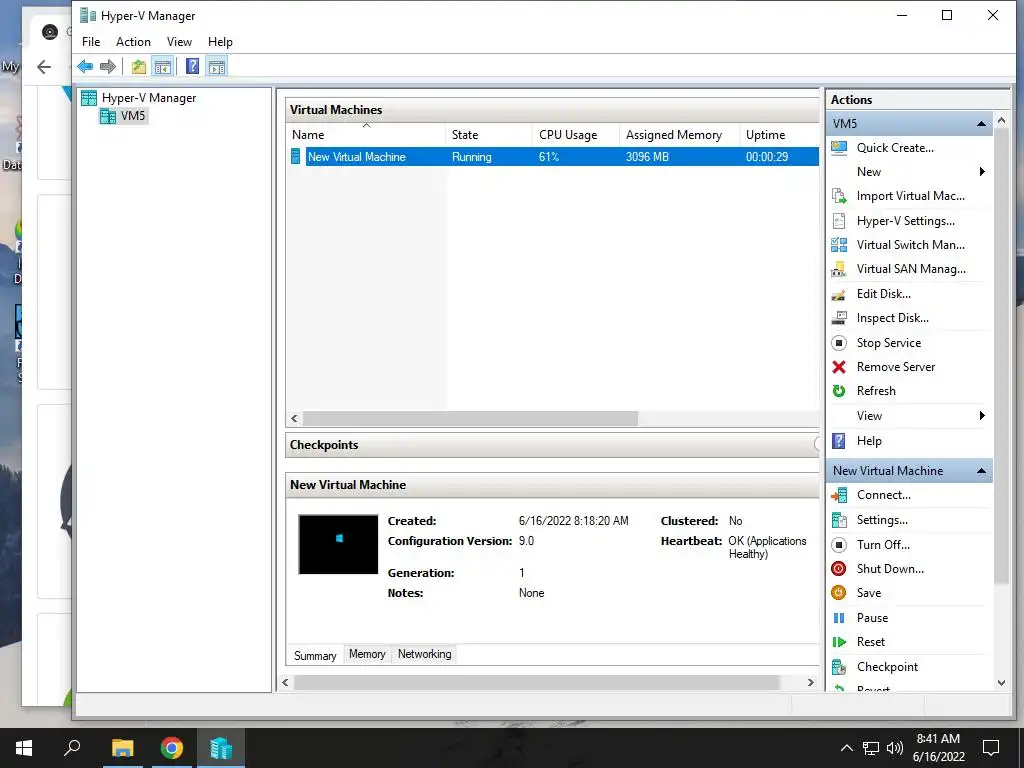Screen dimensions: 1024x768
Task: Switch to the Summary tab
Action: tap(315, 656)
